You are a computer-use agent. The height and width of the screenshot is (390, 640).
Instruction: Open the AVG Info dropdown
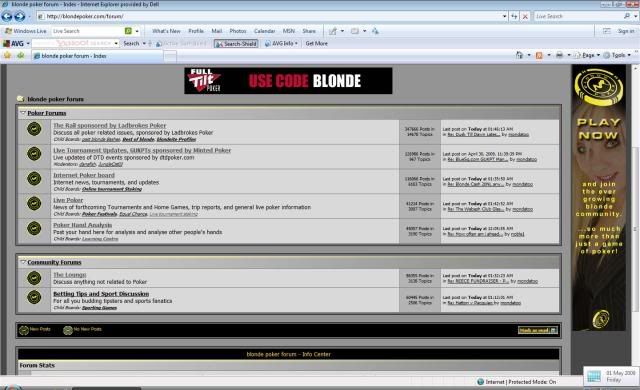pos(281,44)
